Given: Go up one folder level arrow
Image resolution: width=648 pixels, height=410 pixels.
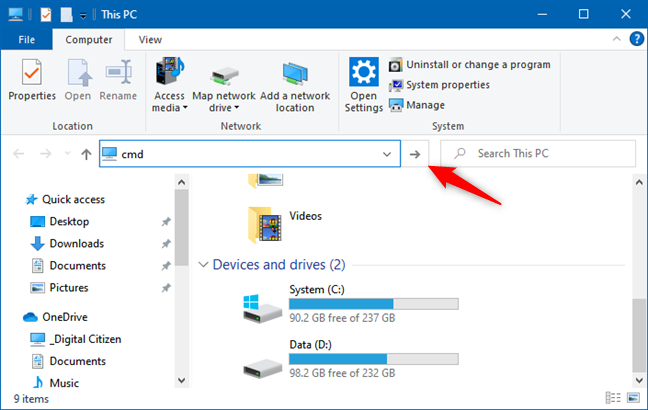Looking at the screenshot, I should pos(86,154).
